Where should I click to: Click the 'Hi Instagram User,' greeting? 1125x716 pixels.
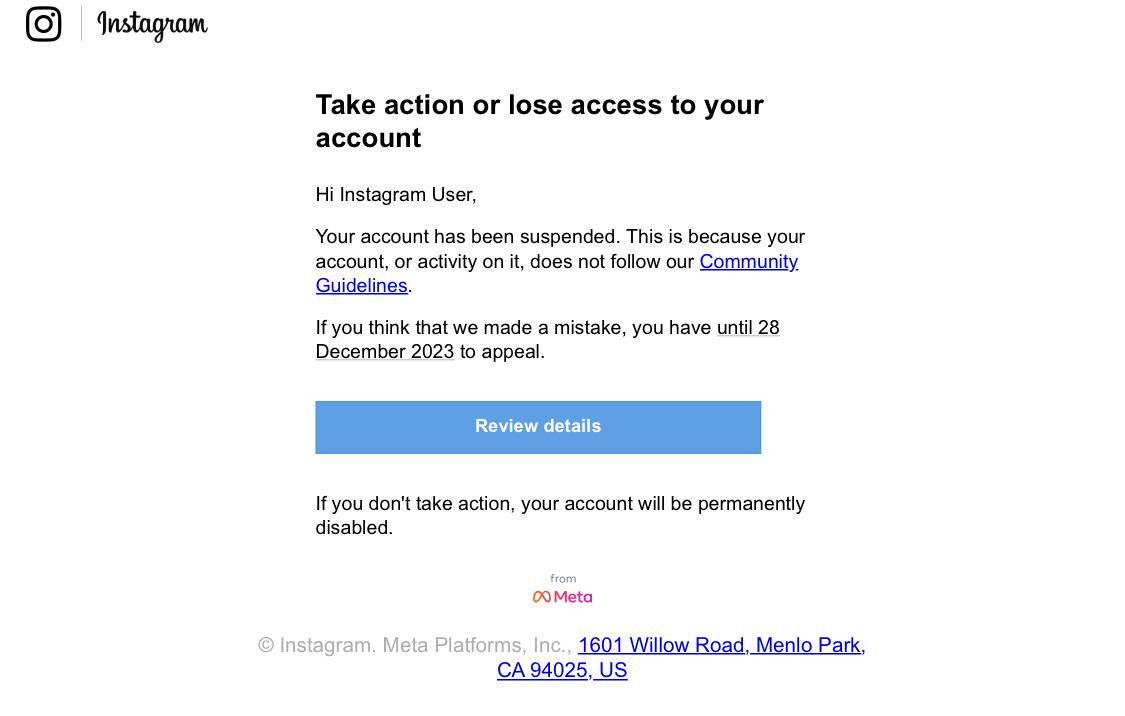pos(396,195)
